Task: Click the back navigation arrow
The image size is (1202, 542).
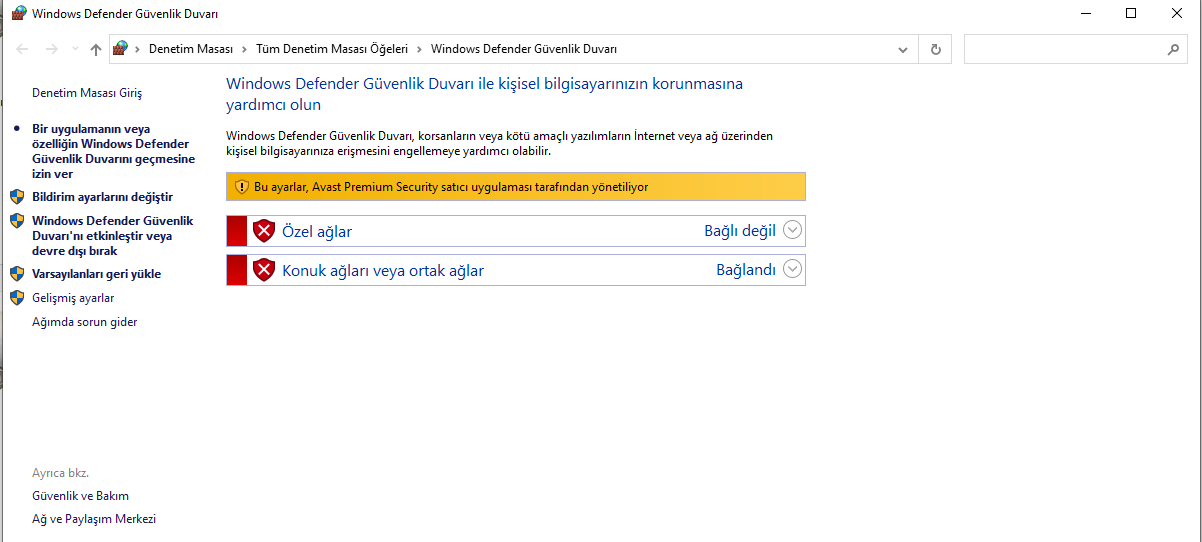Action: tap(23, 49)
